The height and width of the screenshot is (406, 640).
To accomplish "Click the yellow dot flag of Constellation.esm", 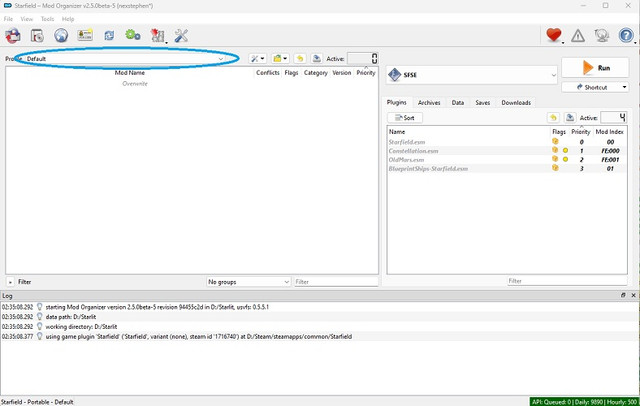I will (565, 151).
